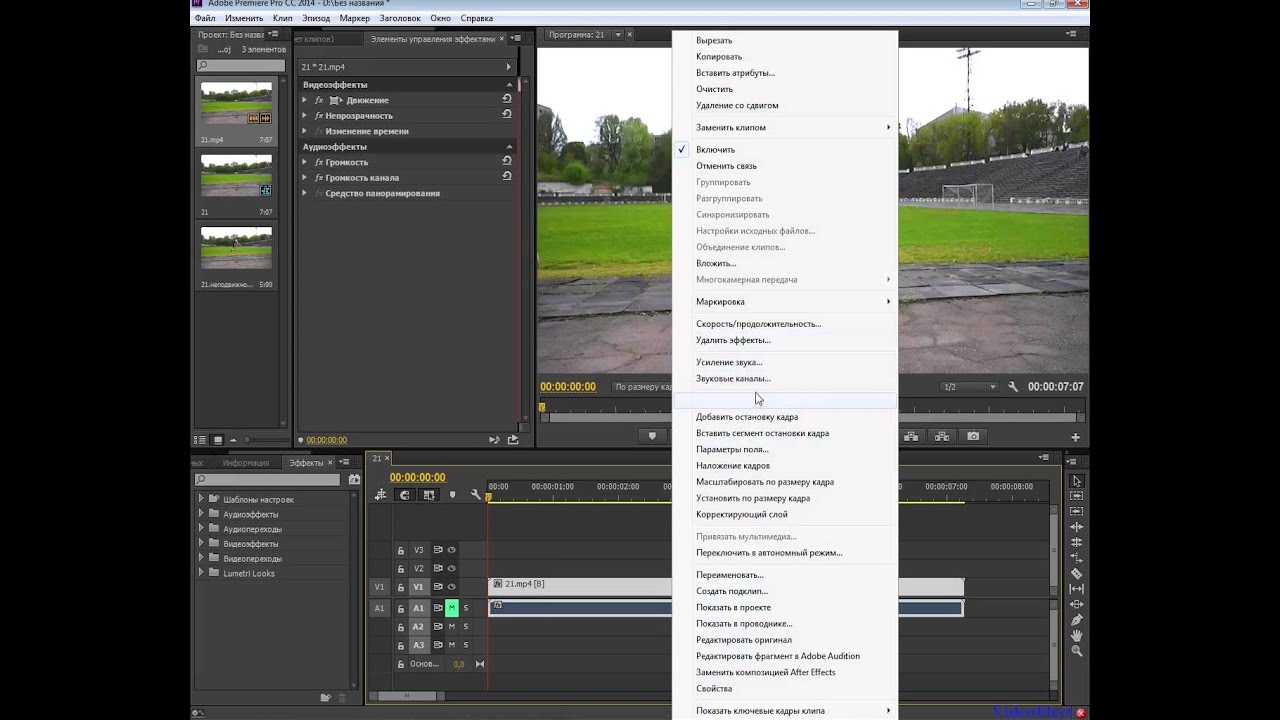1280x720 pixels.
Task: Select the Pen tool in tools panel
Action: pyautogui.click(x=1077, y=620)
